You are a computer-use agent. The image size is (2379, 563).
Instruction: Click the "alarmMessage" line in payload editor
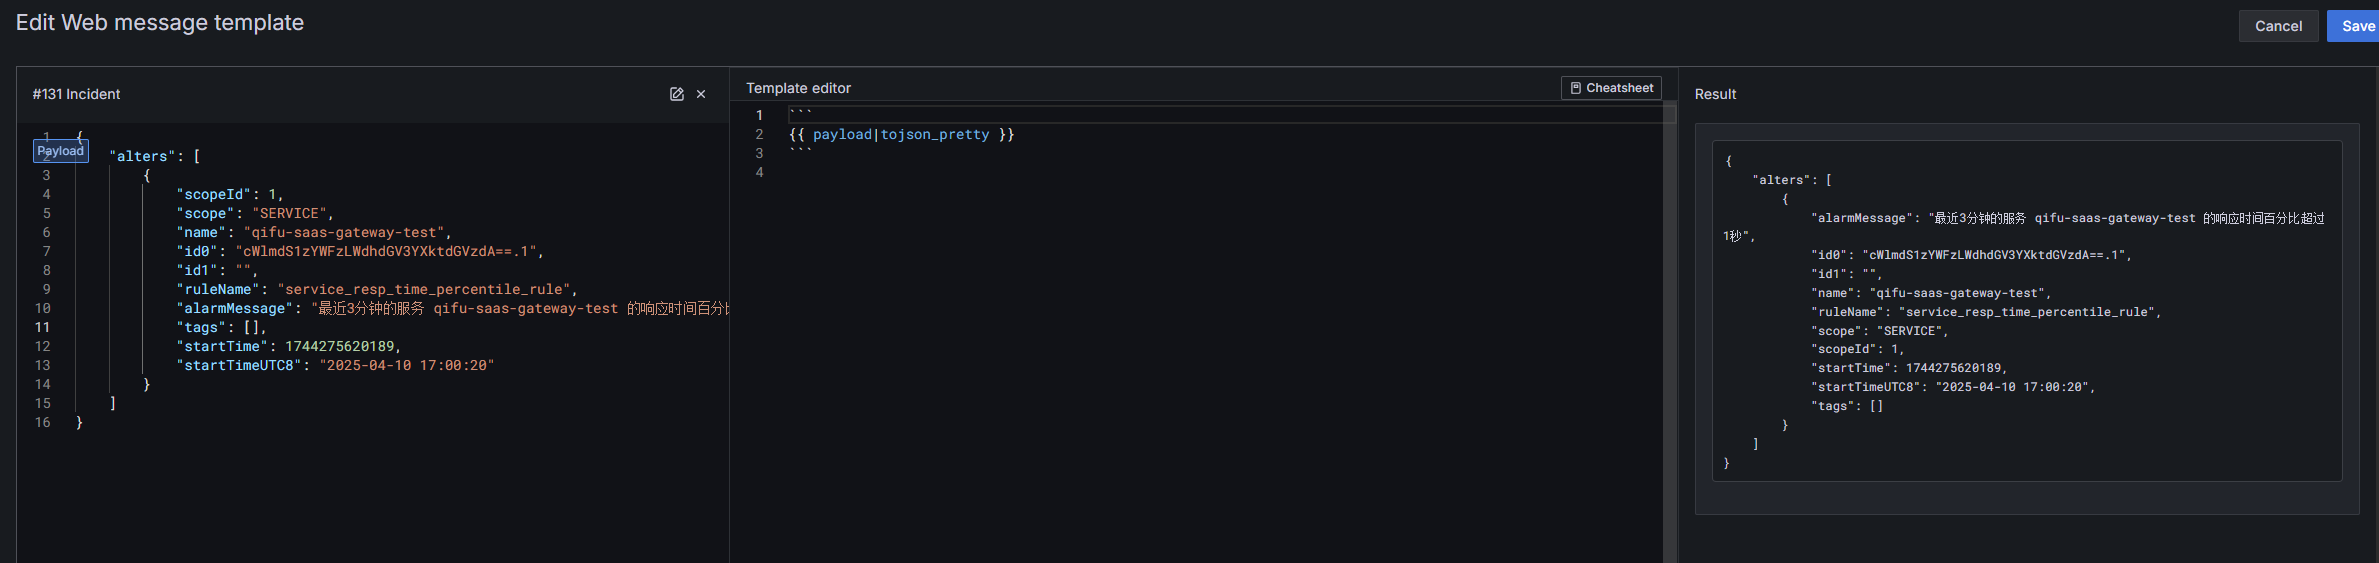click(452, 308)
